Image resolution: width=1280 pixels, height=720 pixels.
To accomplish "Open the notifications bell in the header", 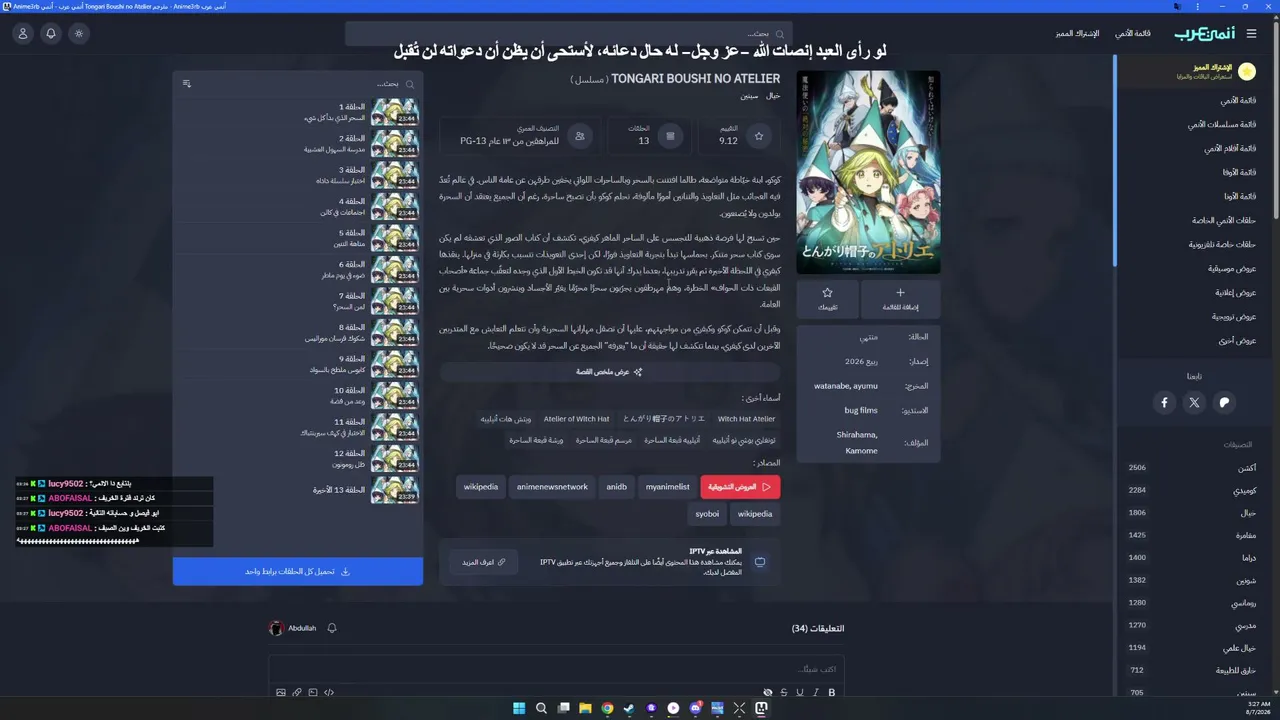I will [51, 33].
